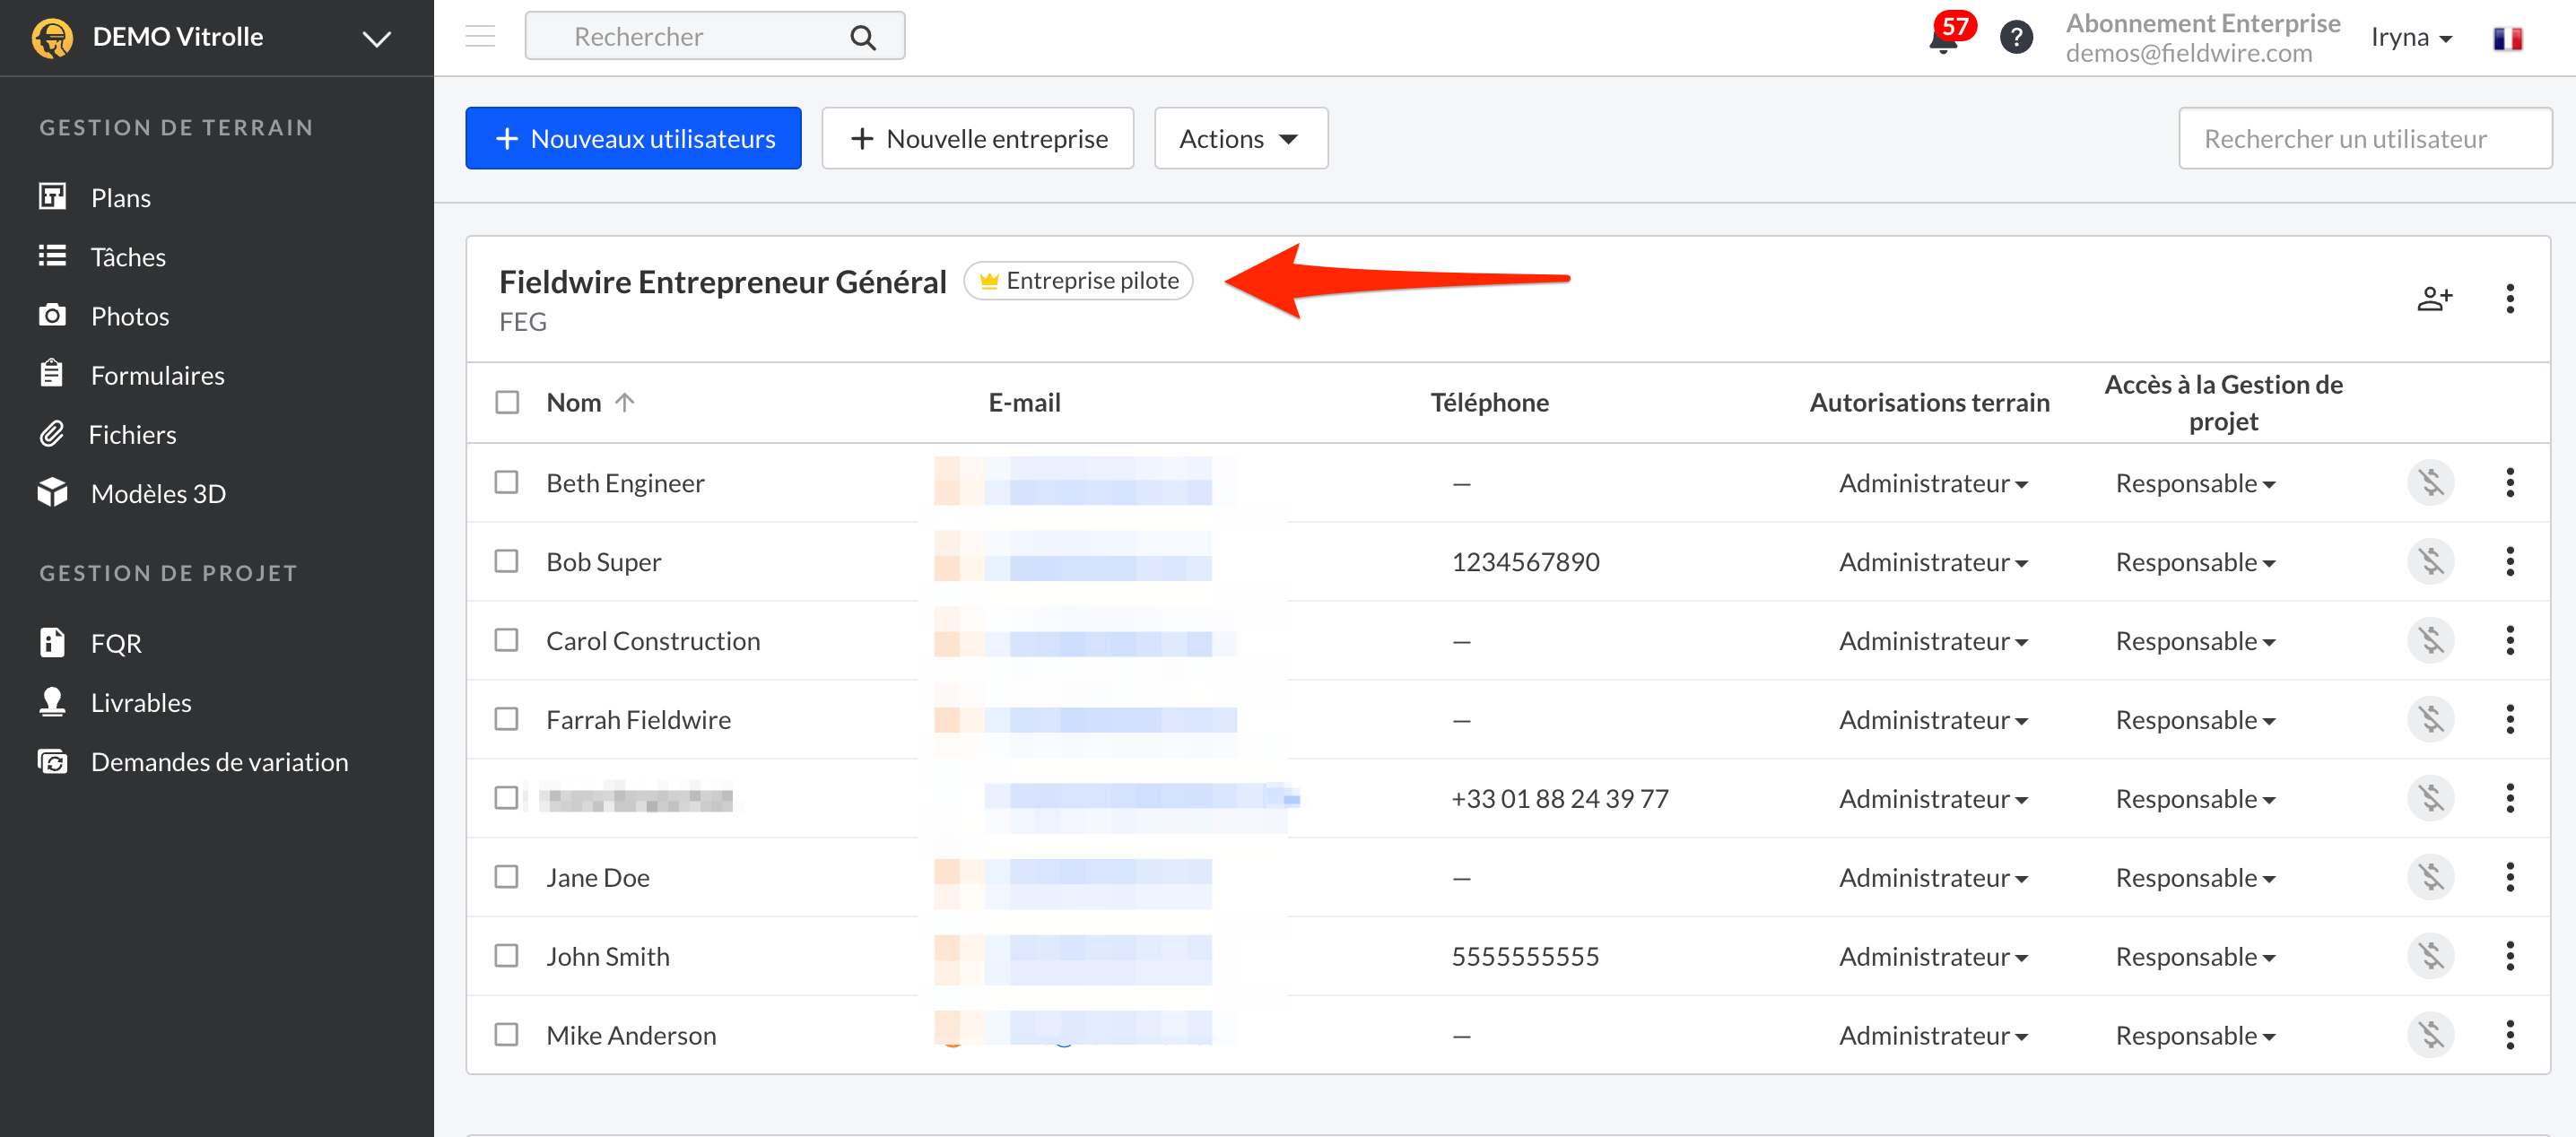This screenshot has width=2576, height=1137.
Task: Check the John Smith checkbox
Action: pos(507,957)
